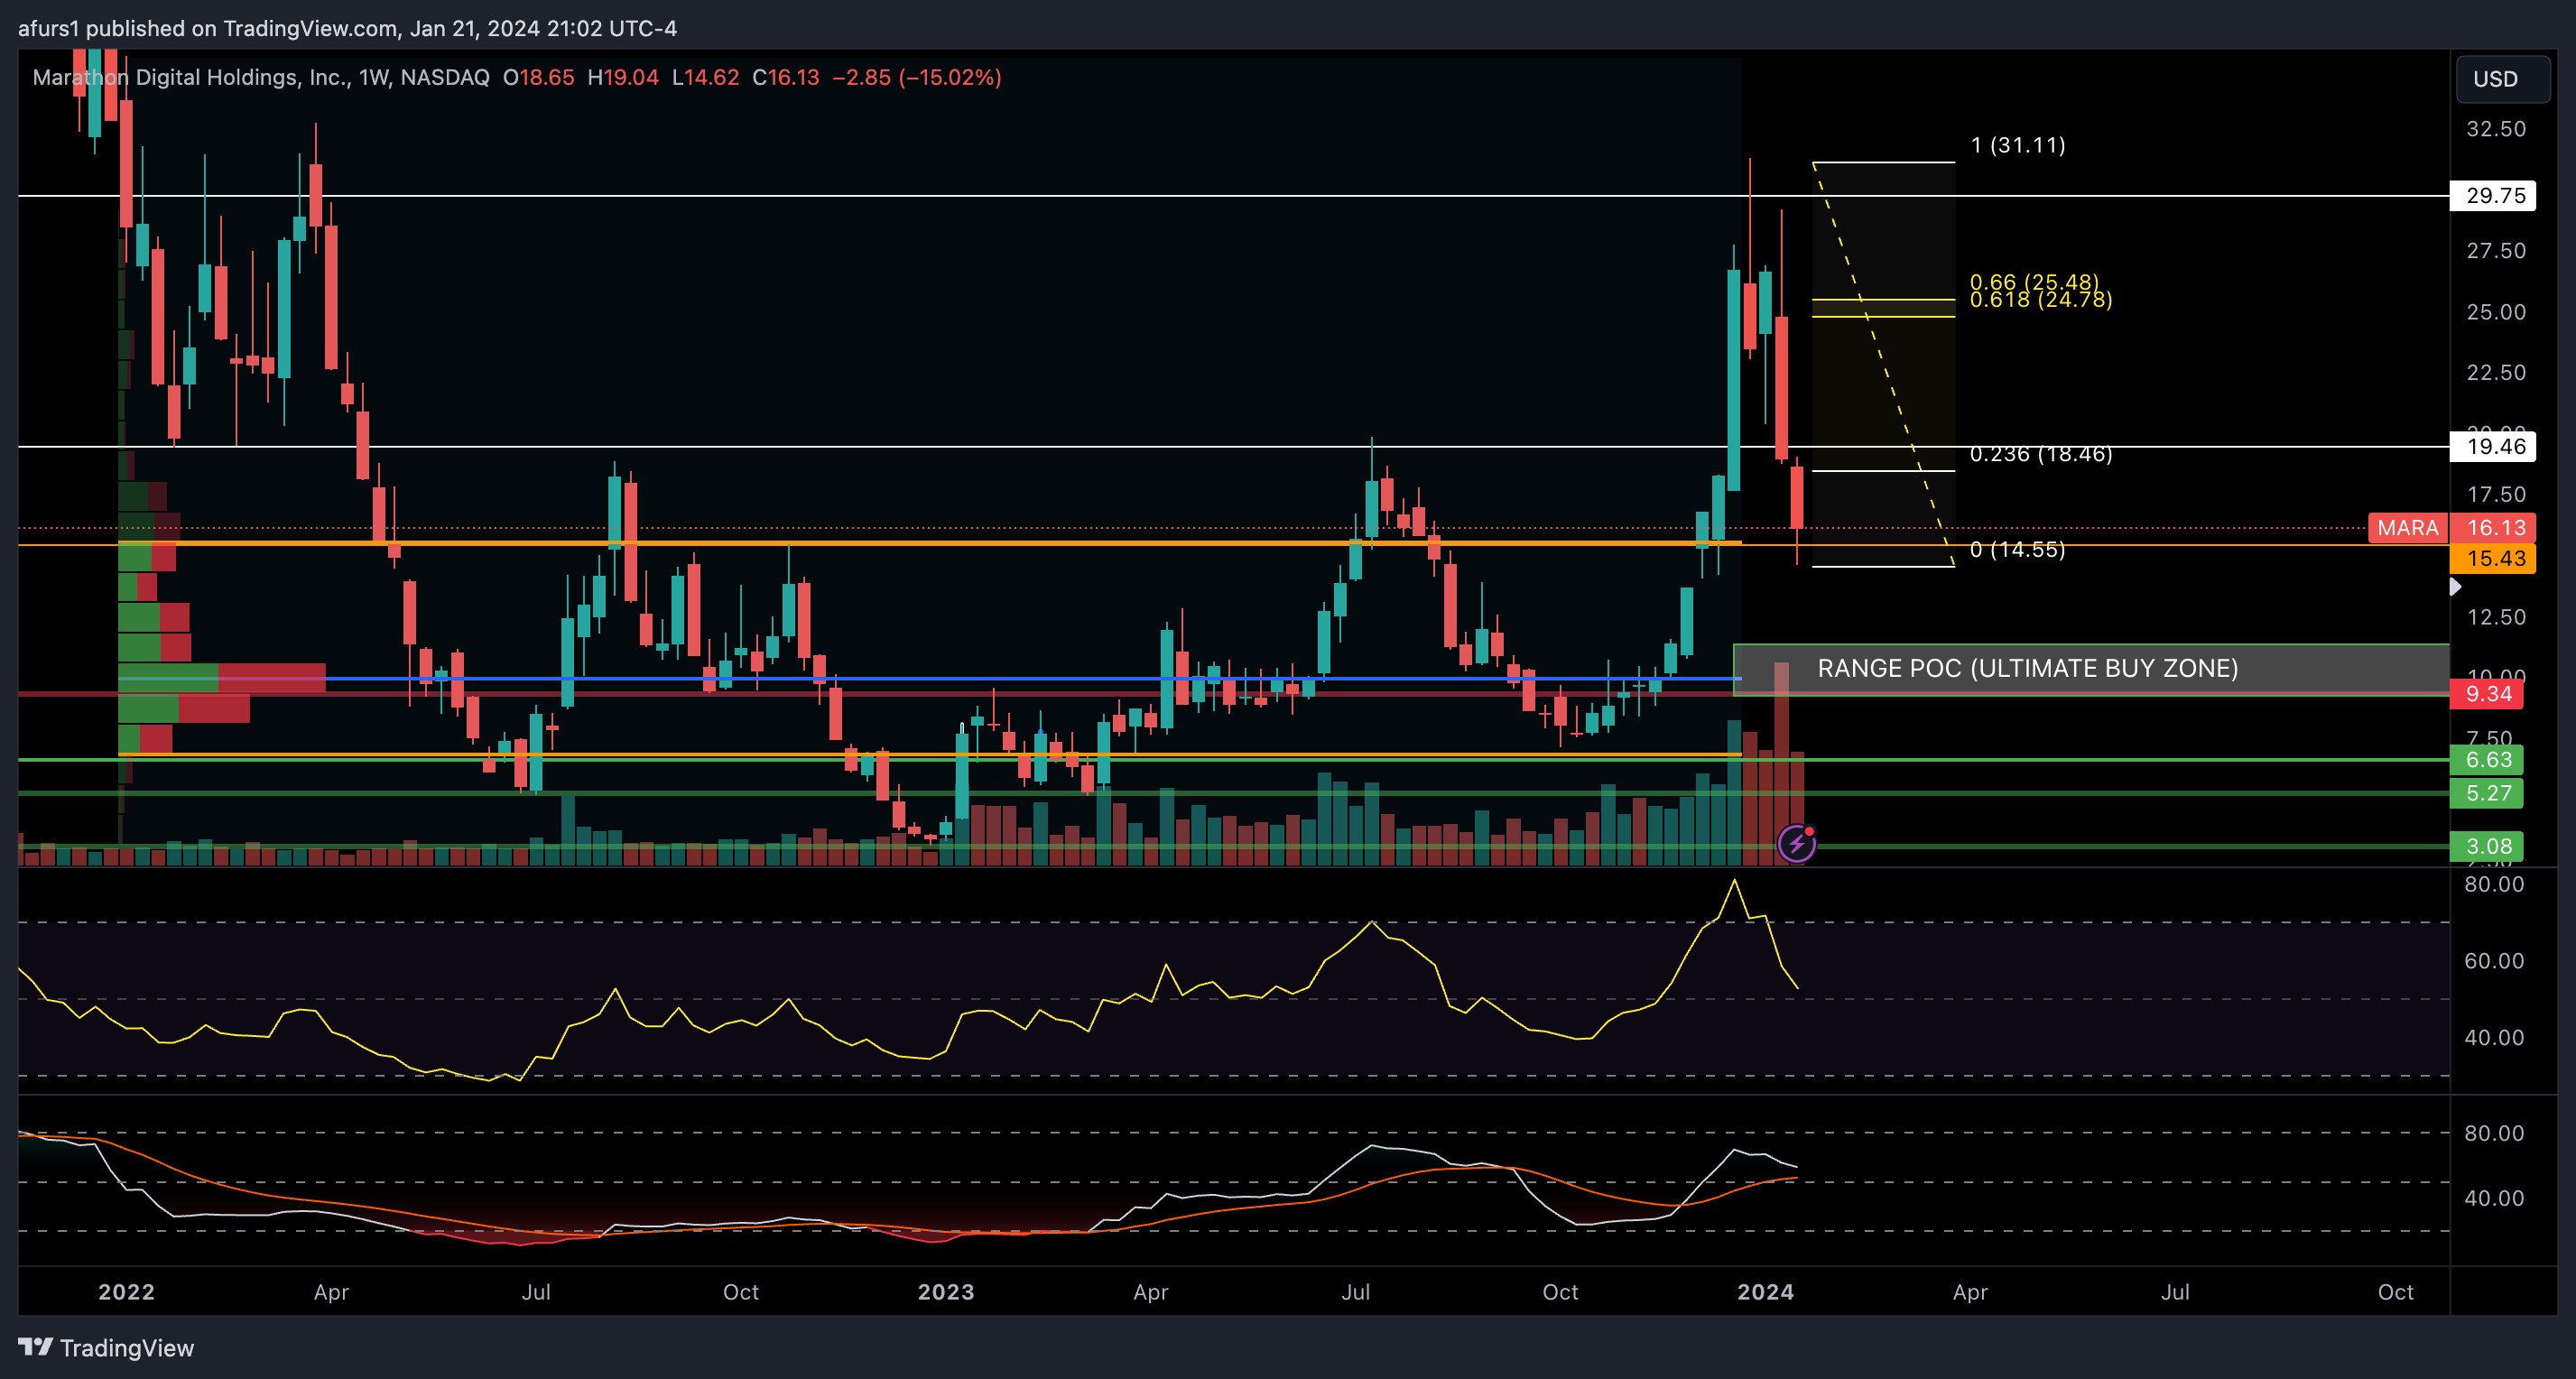Click the 15.43 orange price label
Image resolution: width=2576 pixels, height=1379 pixels.
[x=2493, y=558]
